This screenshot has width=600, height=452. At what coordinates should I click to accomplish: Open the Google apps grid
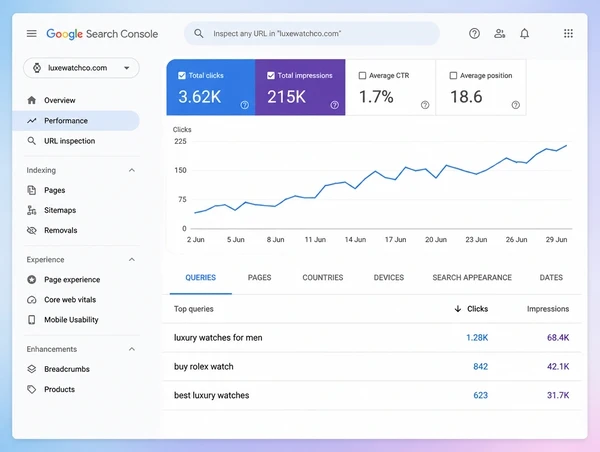tap(568, 34)
